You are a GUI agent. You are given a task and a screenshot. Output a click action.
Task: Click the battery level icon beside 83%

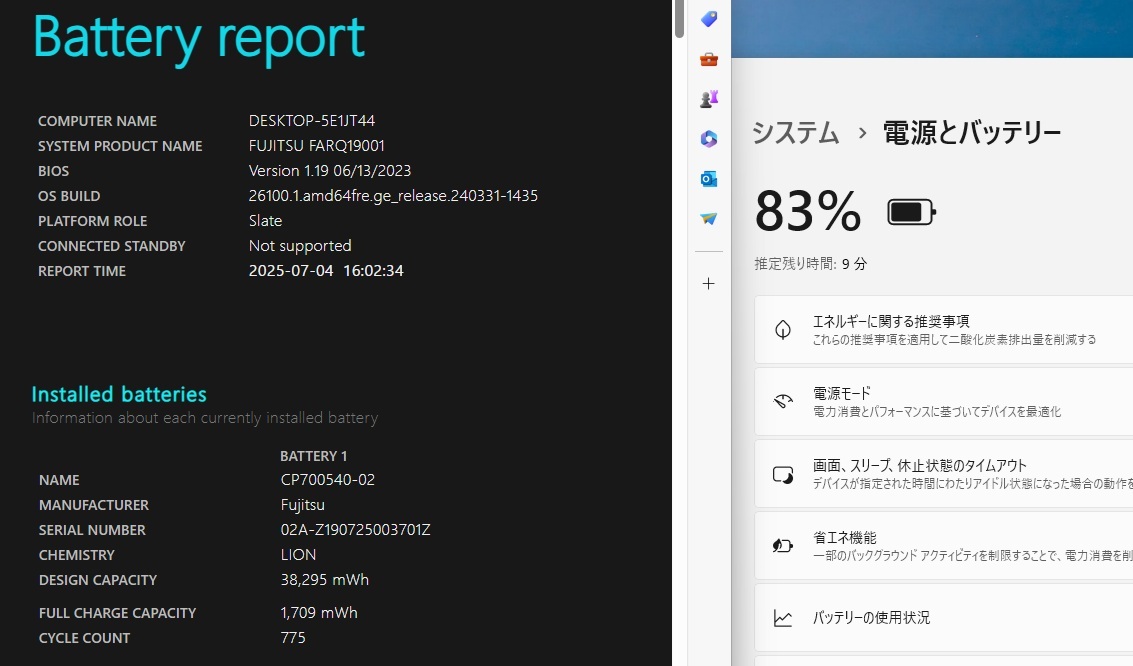[911, 212]
